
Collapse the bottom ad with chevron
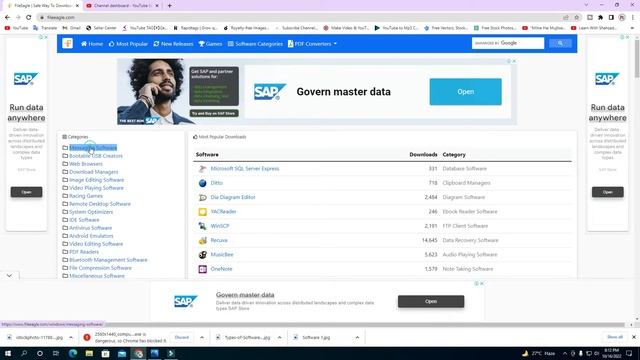(x=9, y=276)
